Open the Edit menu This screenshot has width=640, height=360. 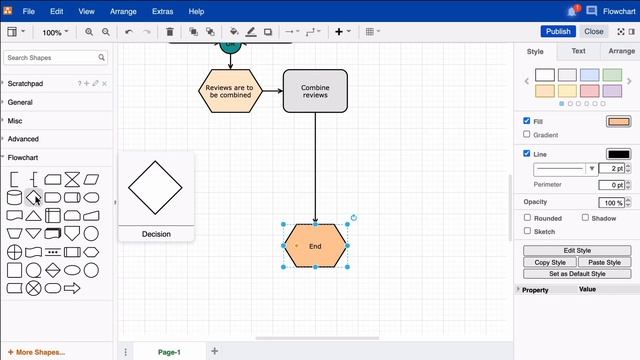click(x=56, y=11)
